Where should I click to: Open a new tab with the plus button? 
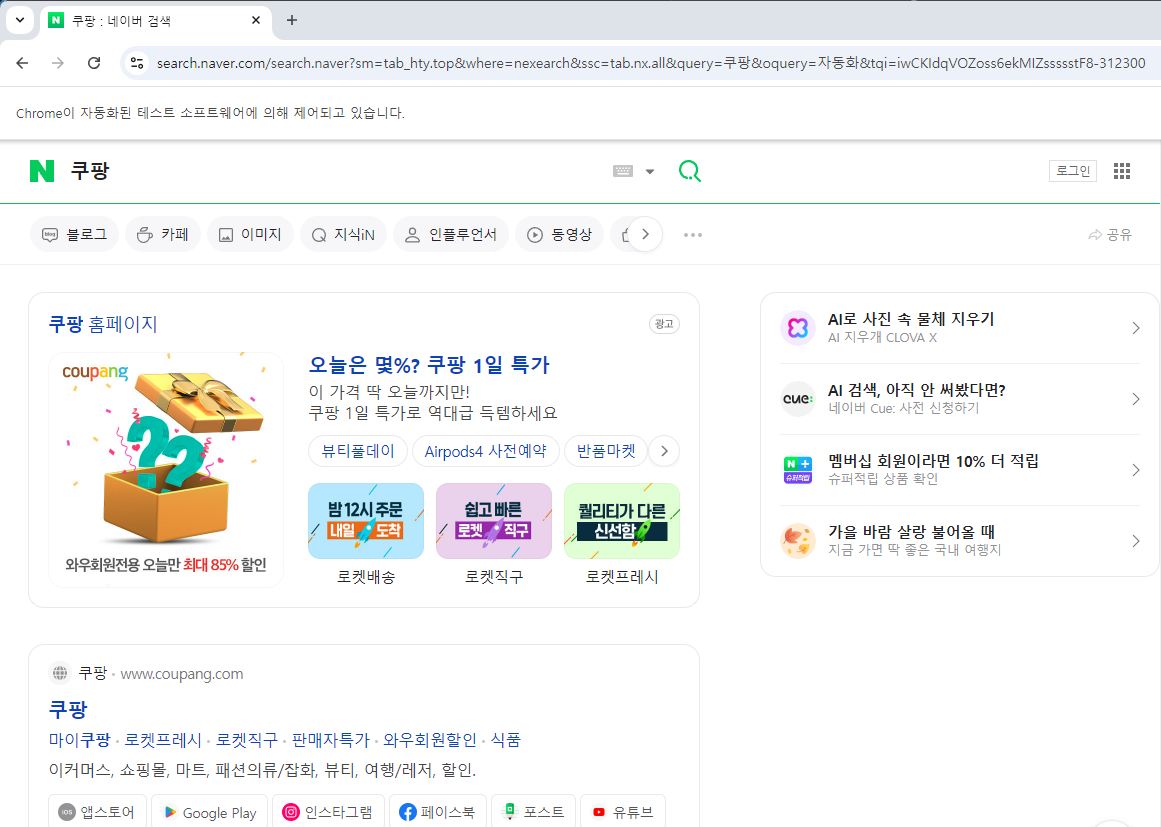[292, 20]
